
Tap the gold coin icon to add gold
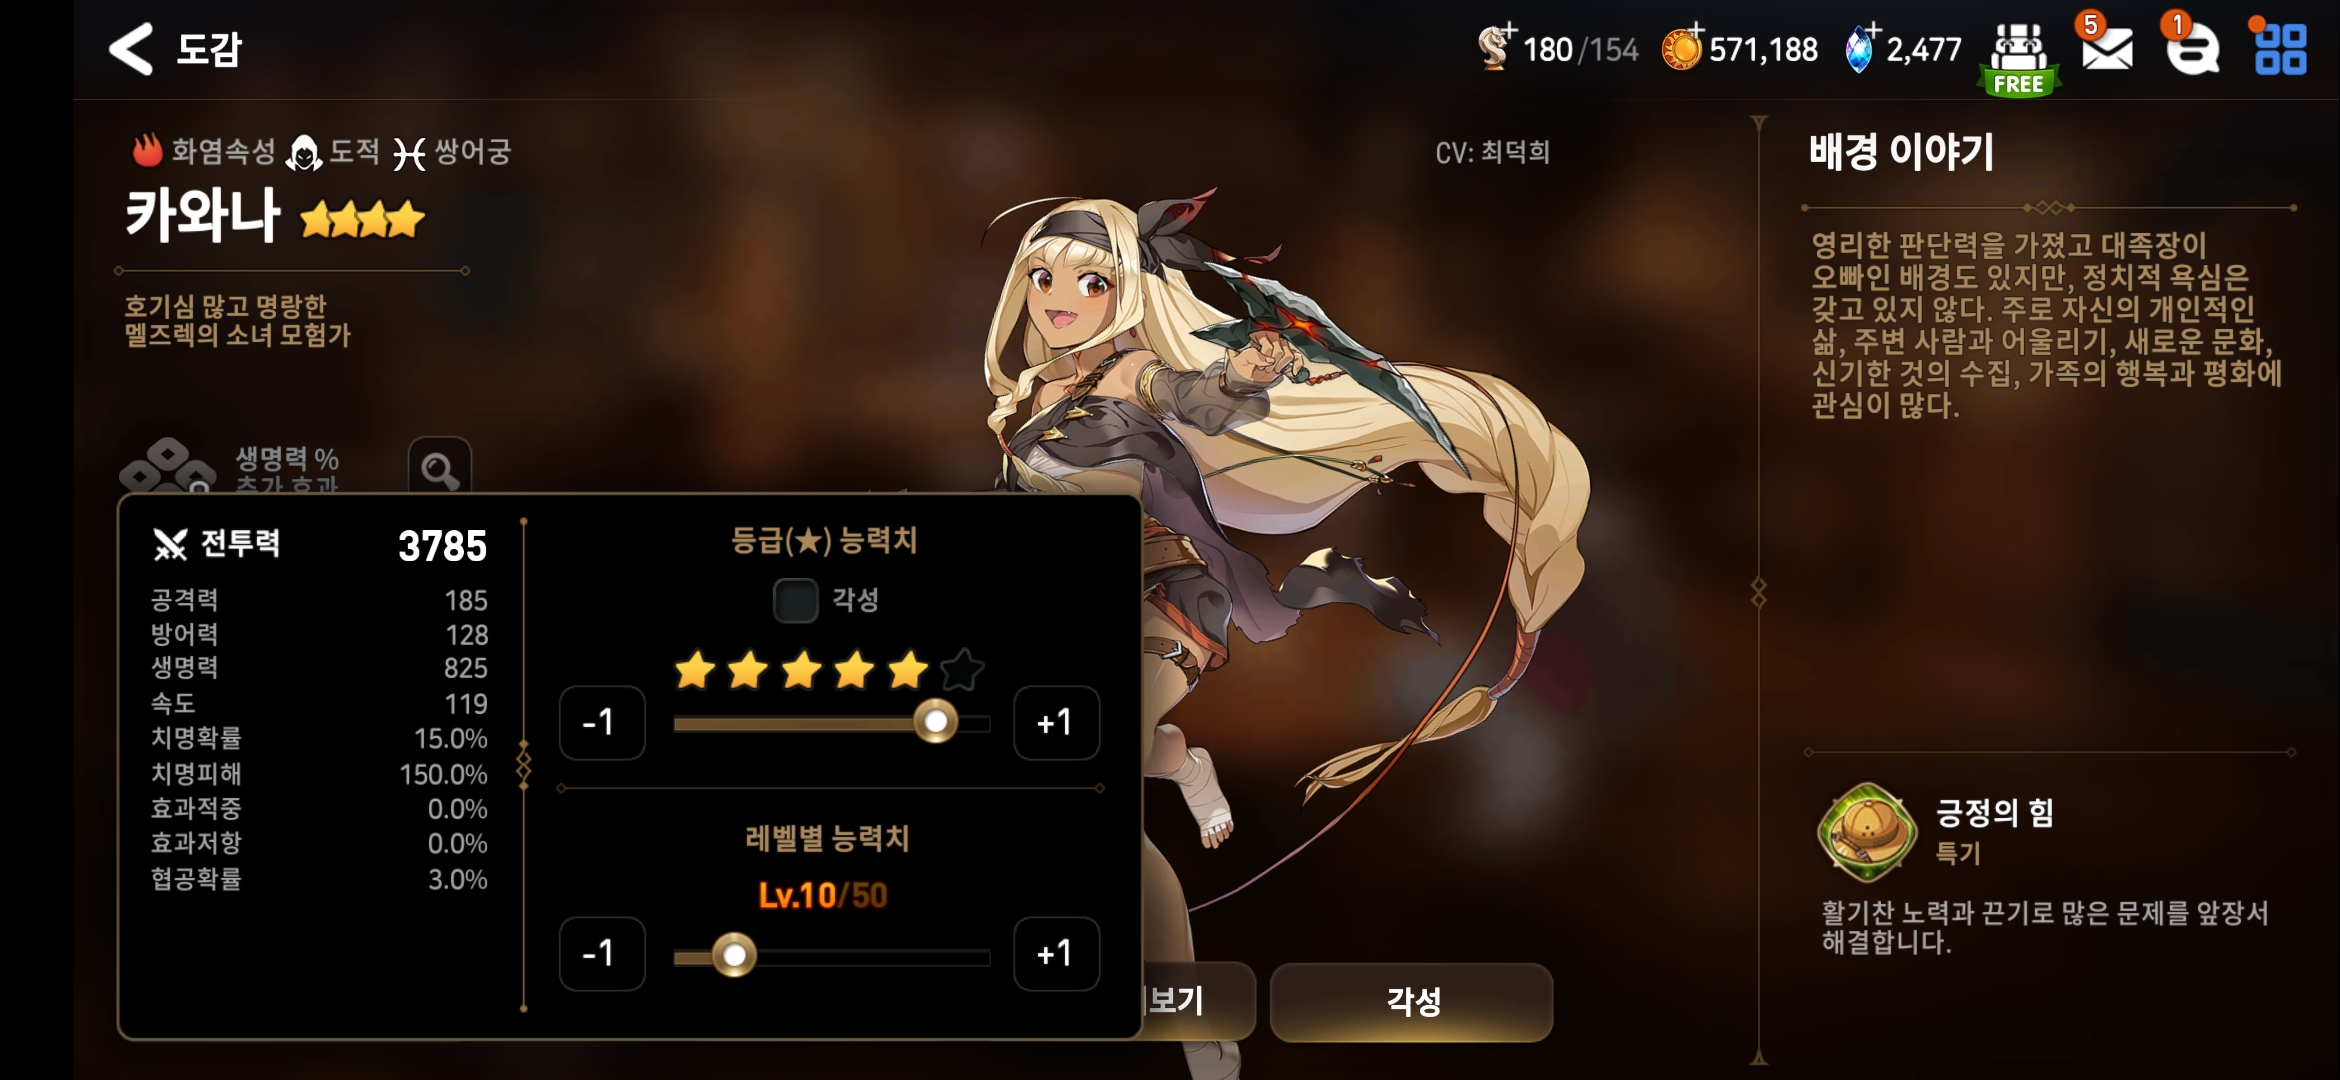click(x=1682, y=48)
